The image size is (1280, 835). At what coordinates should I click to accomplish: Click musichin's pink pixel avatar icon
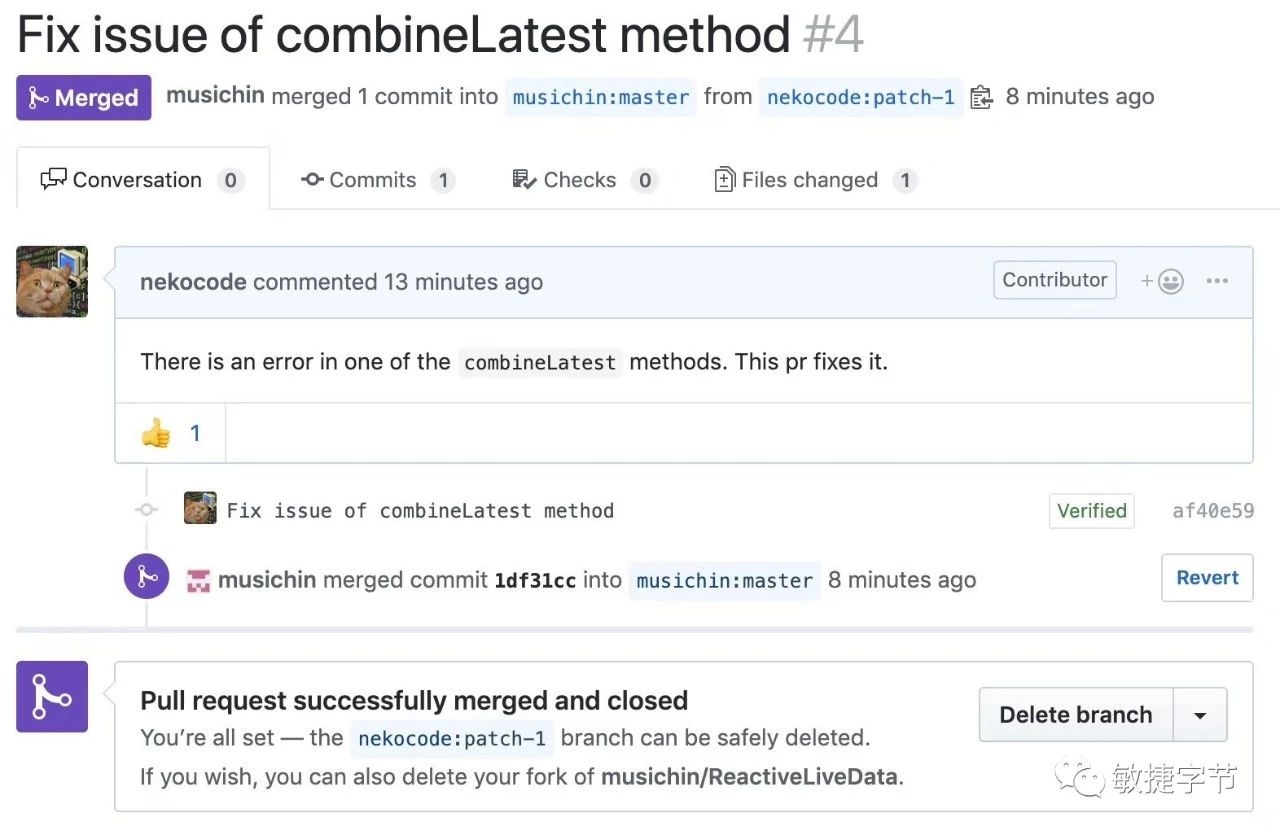[x=198, y=580]
